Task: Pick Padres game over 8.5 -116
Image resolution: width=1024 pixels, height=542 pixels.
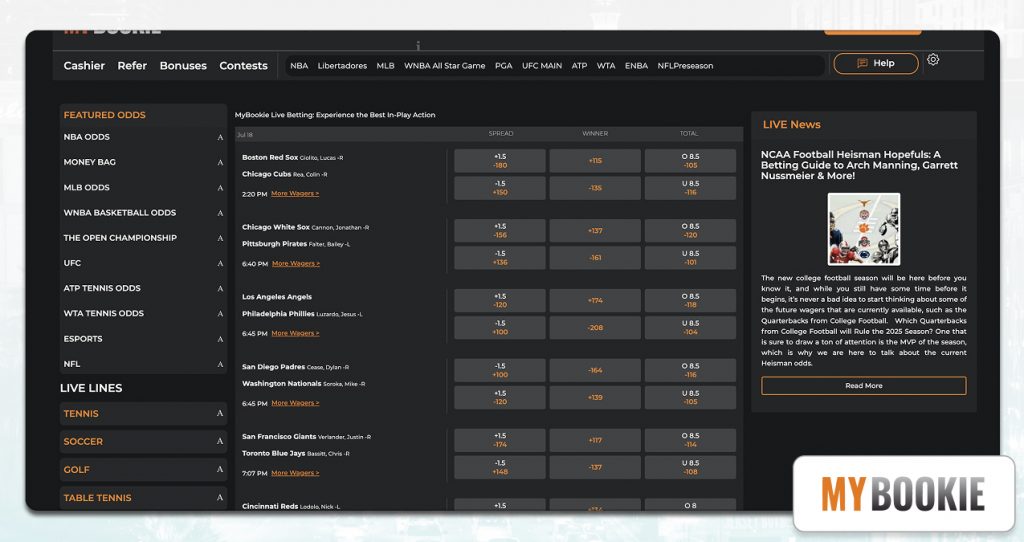Action: coord(690,371)
